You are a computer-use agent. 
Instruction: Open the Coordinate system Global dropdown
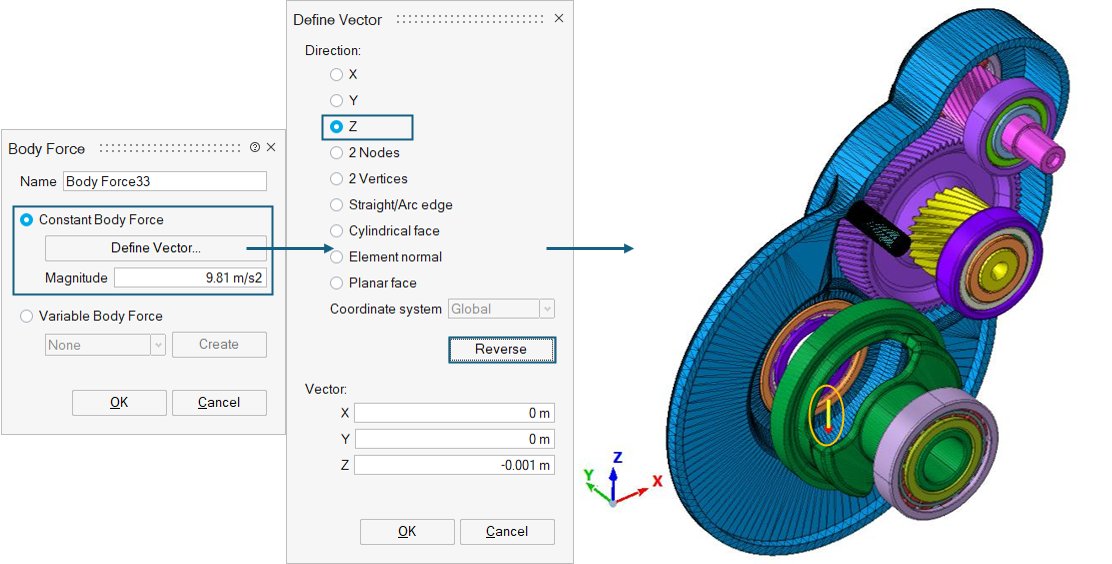tap(501, 309)
